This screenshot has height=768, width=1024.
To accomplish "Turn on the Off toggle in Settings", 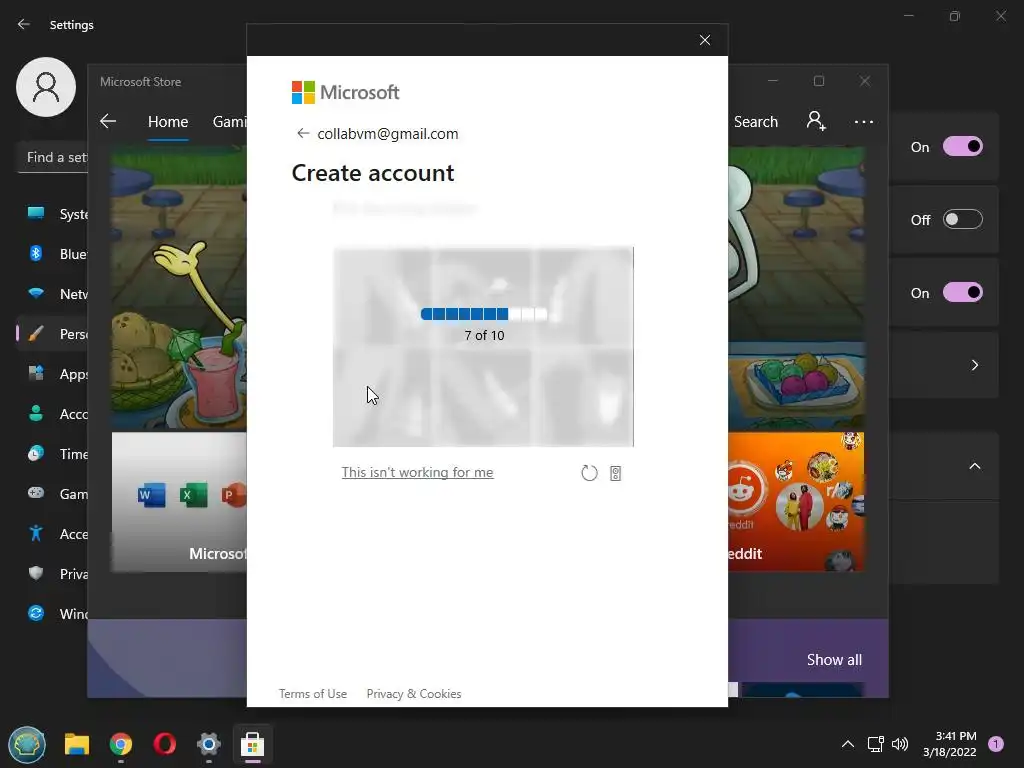I will [x=962, y=219].
